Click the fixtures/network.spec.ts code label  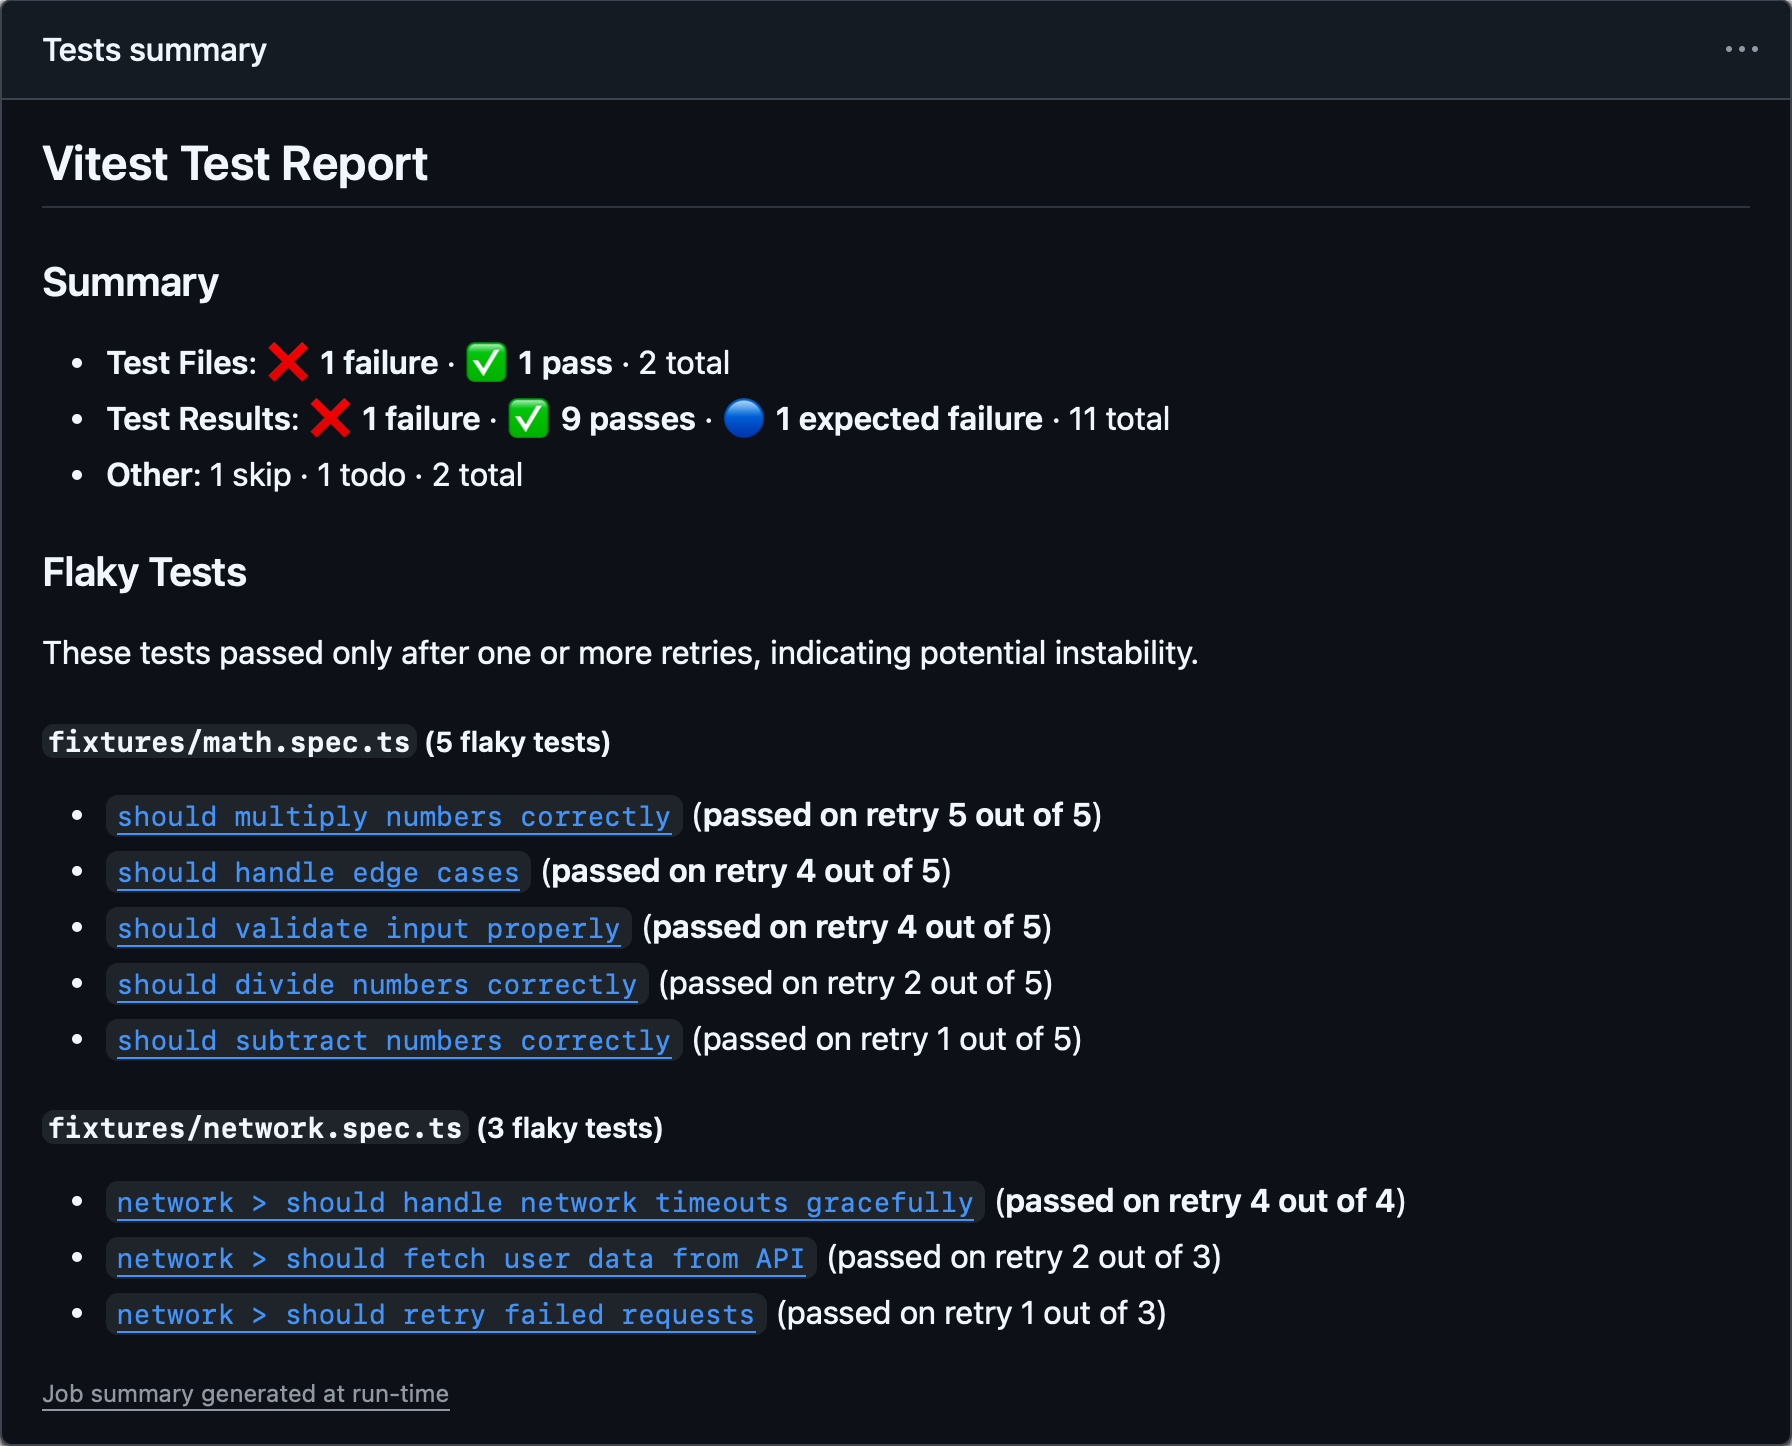(255, 1127)
